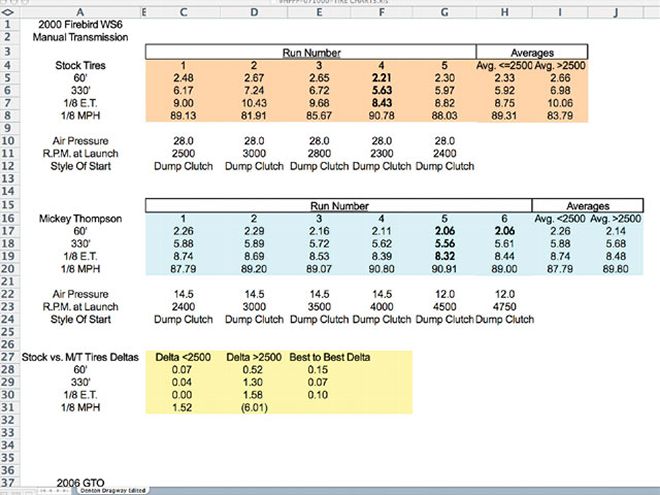This screenshot has width=660, height=495.
Task: Select the 1.30 delta cell
Action: (253, 383)
